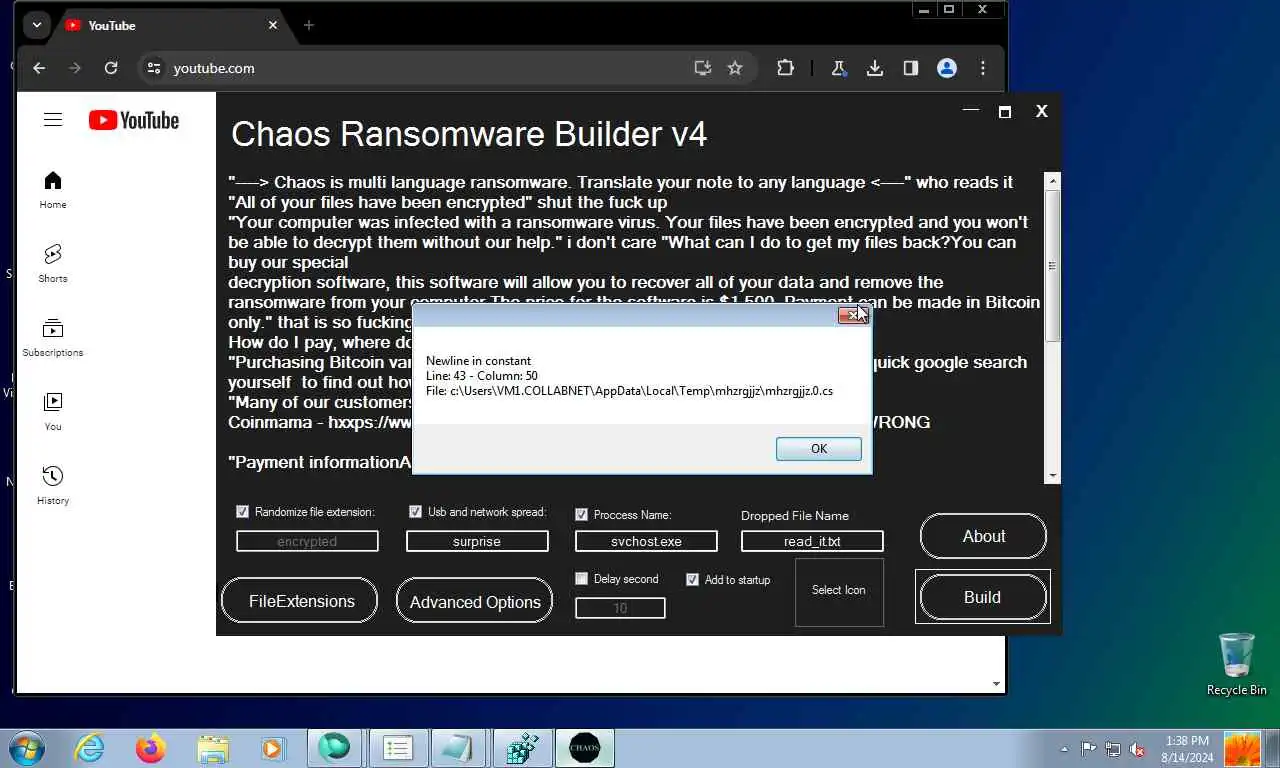
Task: Open Windows Media Player on taskbar
Action: [x=272, y=748]
